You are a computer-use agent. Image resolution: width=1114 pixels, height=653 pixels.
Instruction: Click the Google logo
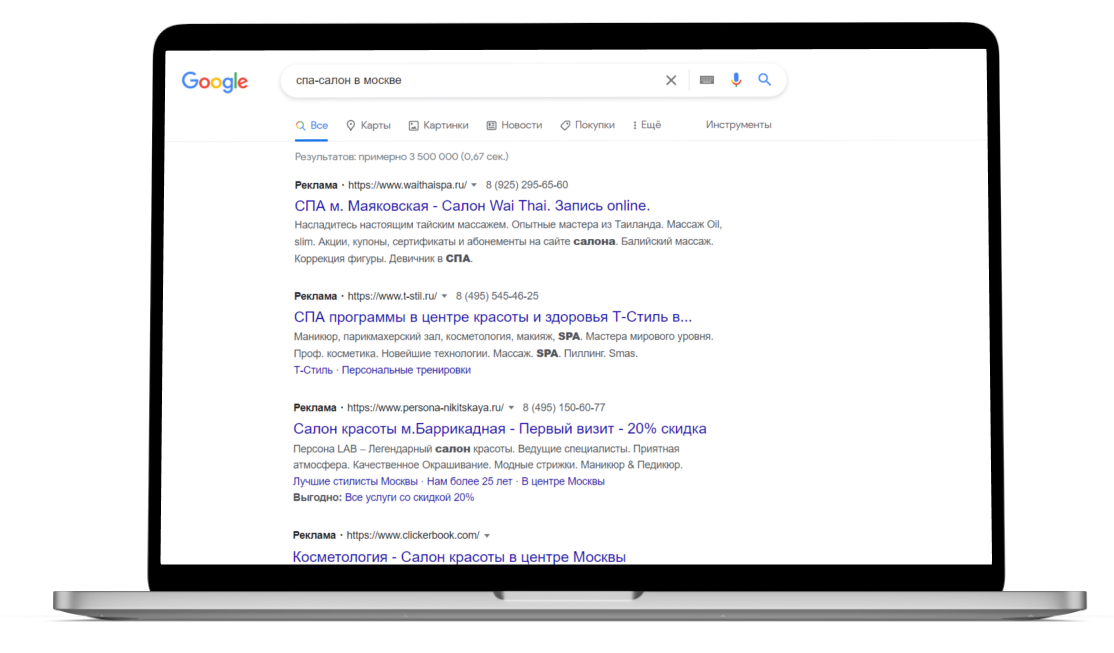point(215,82)
